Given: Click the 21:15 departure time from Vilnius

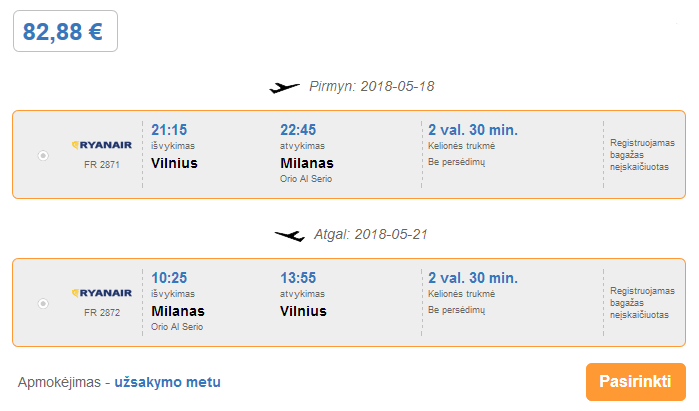Looking at the screenshot, I should pos(169,130).
